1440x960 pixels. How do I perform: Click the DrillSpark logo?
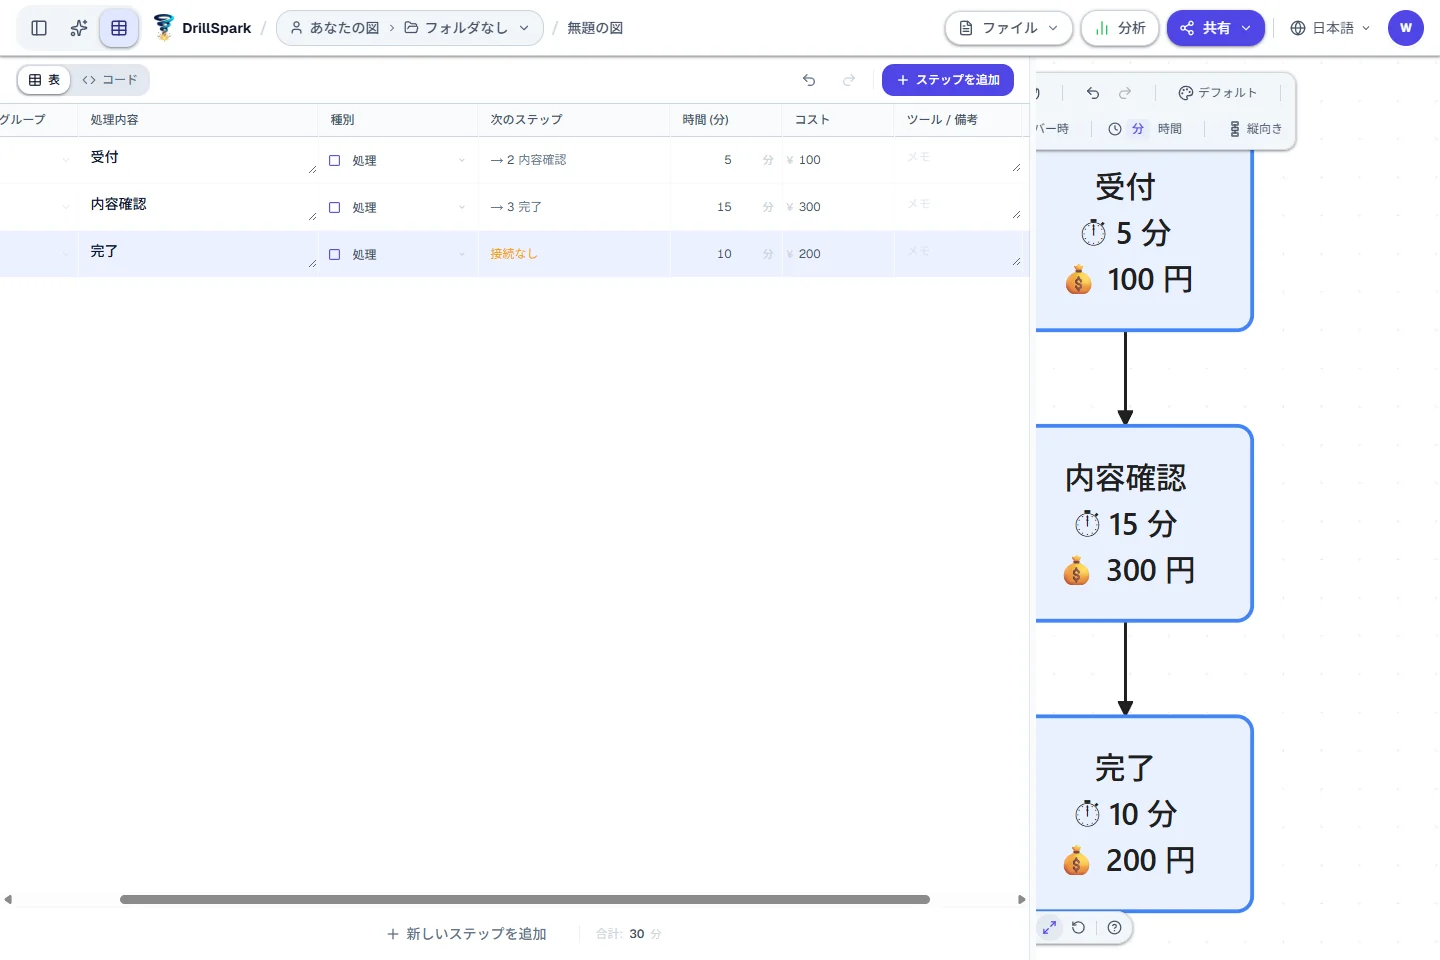click(202, 28)
